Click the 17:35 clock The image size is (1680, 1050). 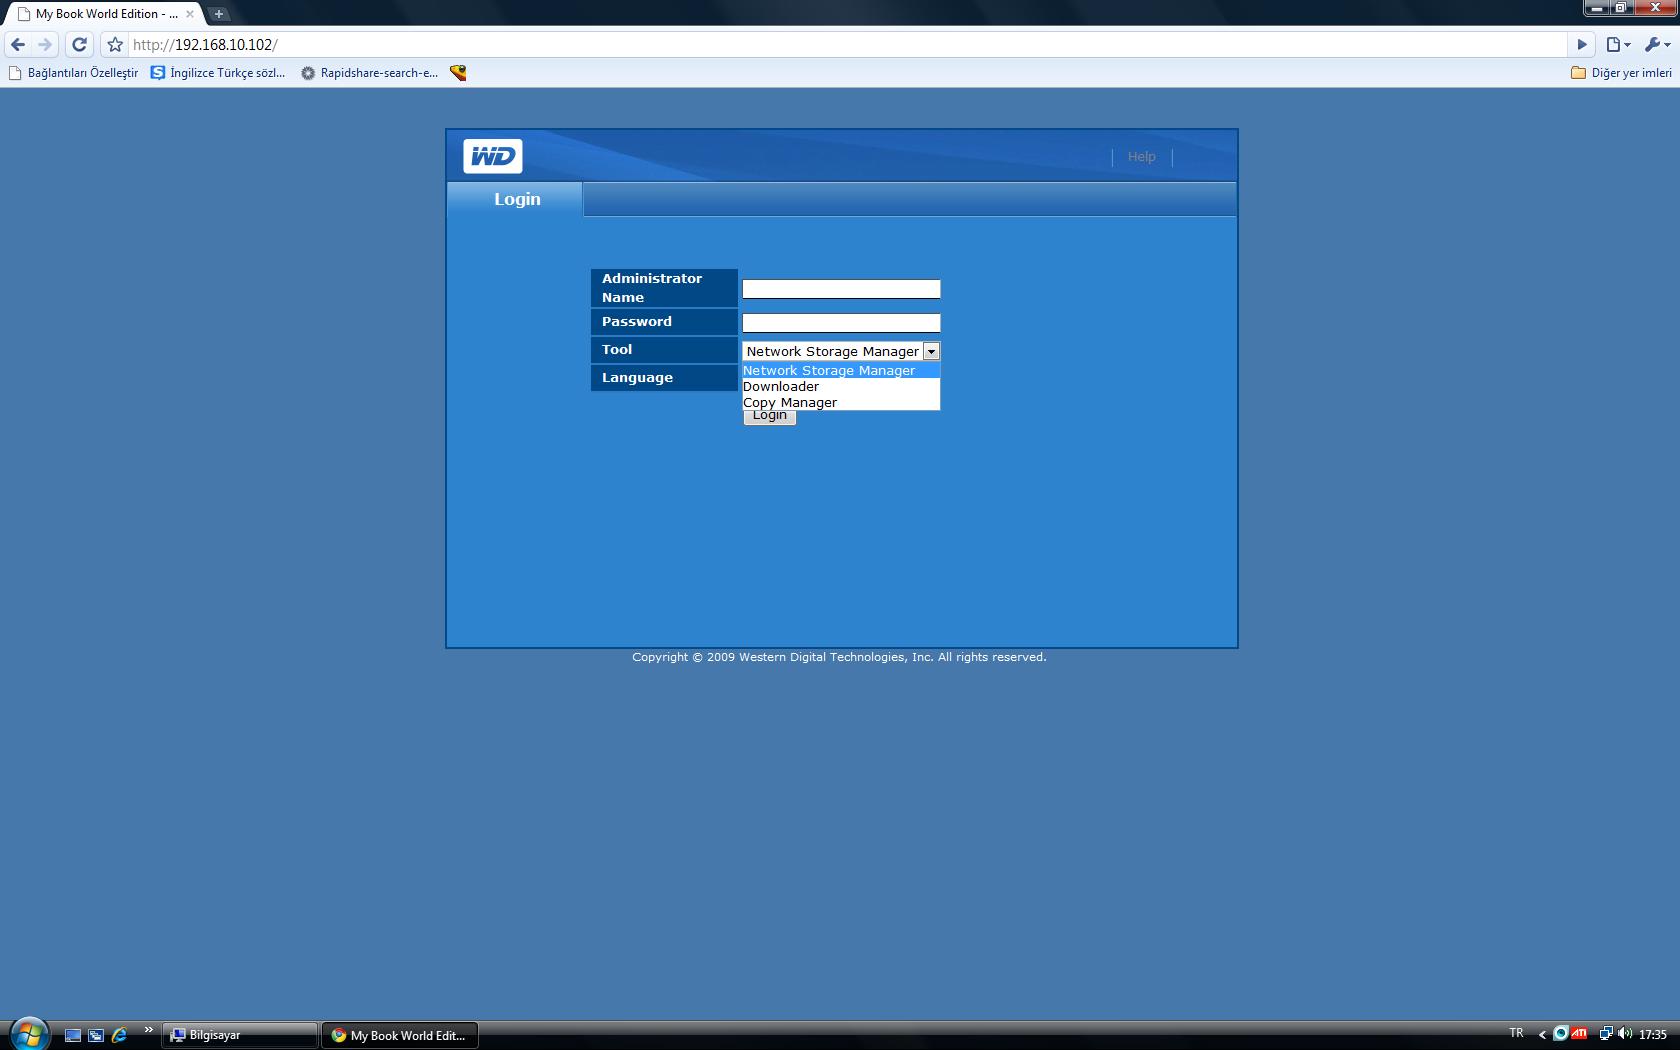tap(1653, 1035)
